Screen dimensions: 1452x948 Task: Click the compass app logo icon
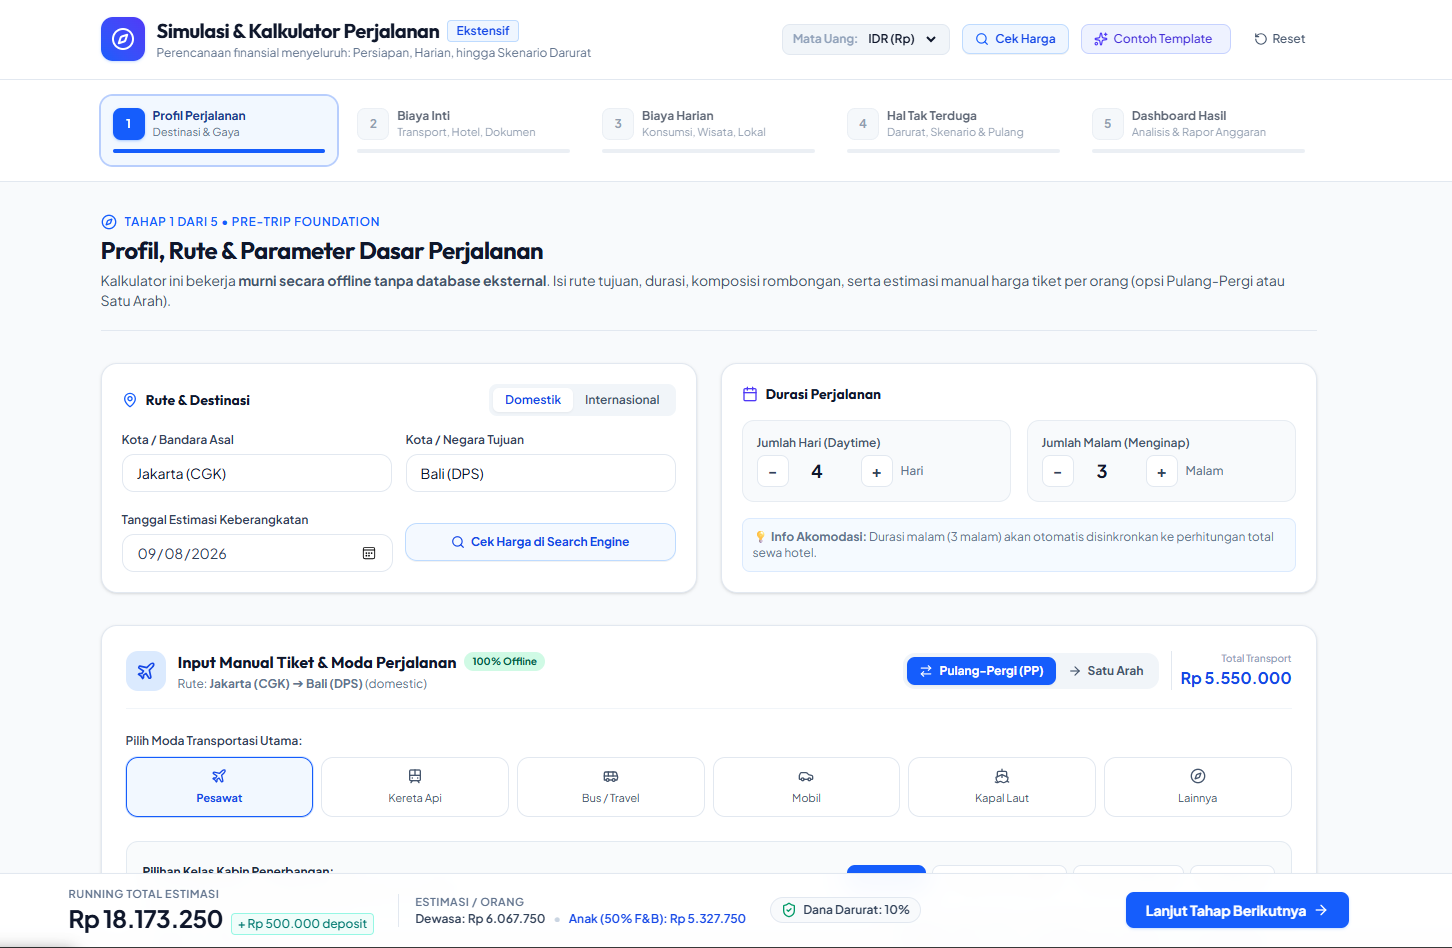coord(123,39)
